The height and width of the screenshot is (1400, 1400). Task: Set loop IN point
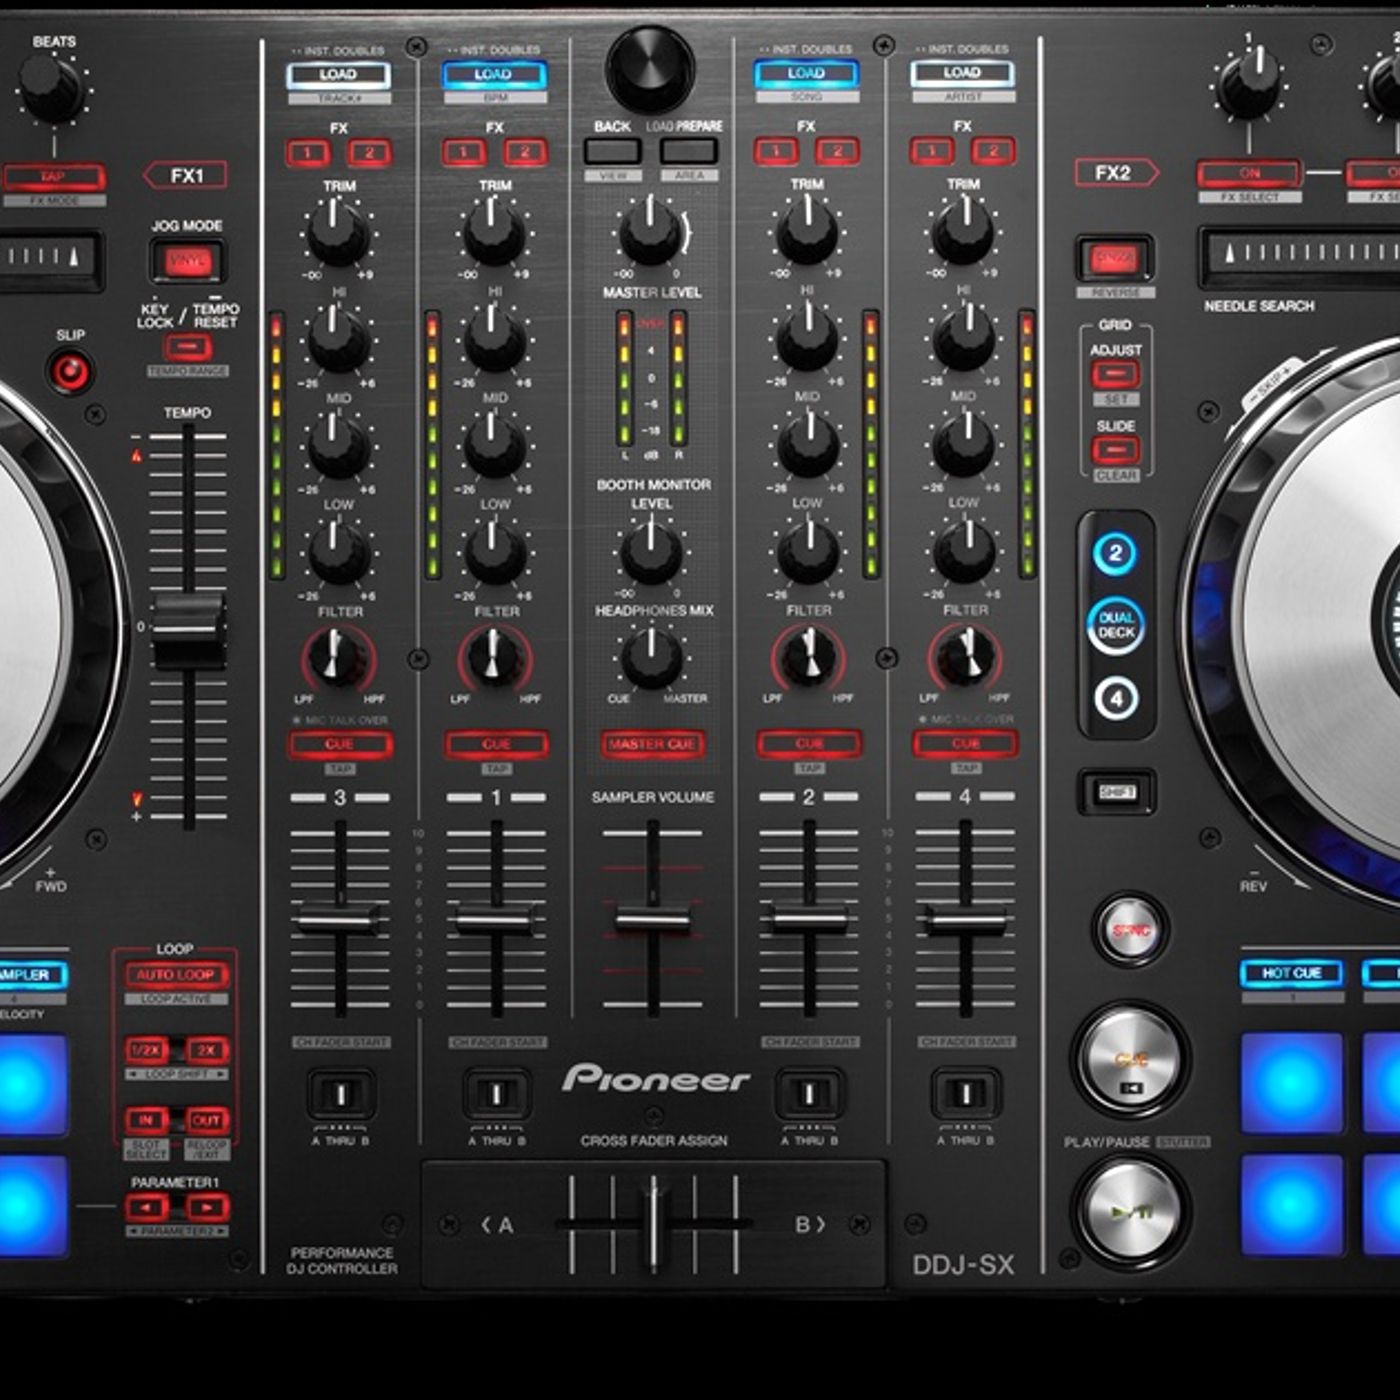146,1120
